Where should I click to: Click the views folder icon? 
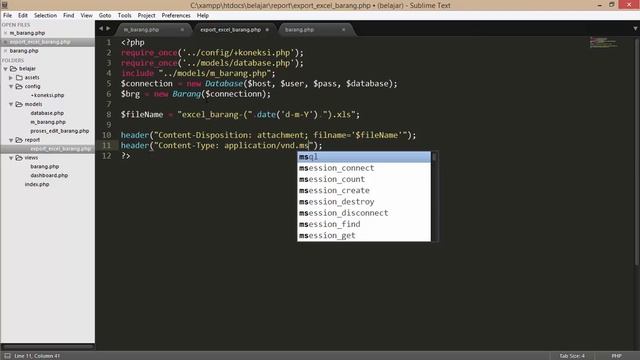click(19, 158)
